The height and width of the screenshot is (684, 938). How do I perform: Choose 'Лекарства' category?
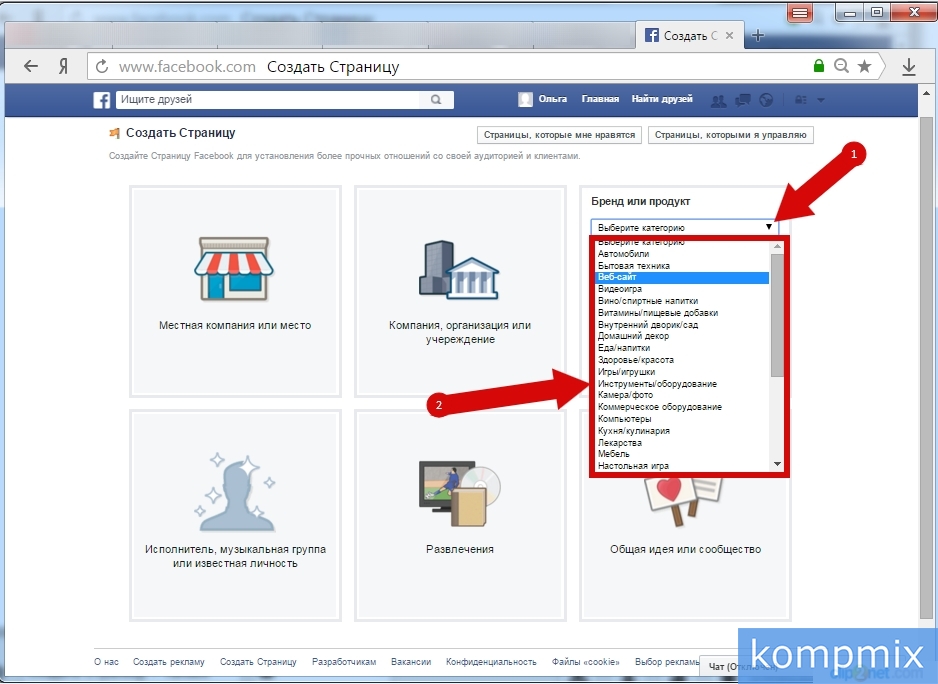click(x=683, y=443)
